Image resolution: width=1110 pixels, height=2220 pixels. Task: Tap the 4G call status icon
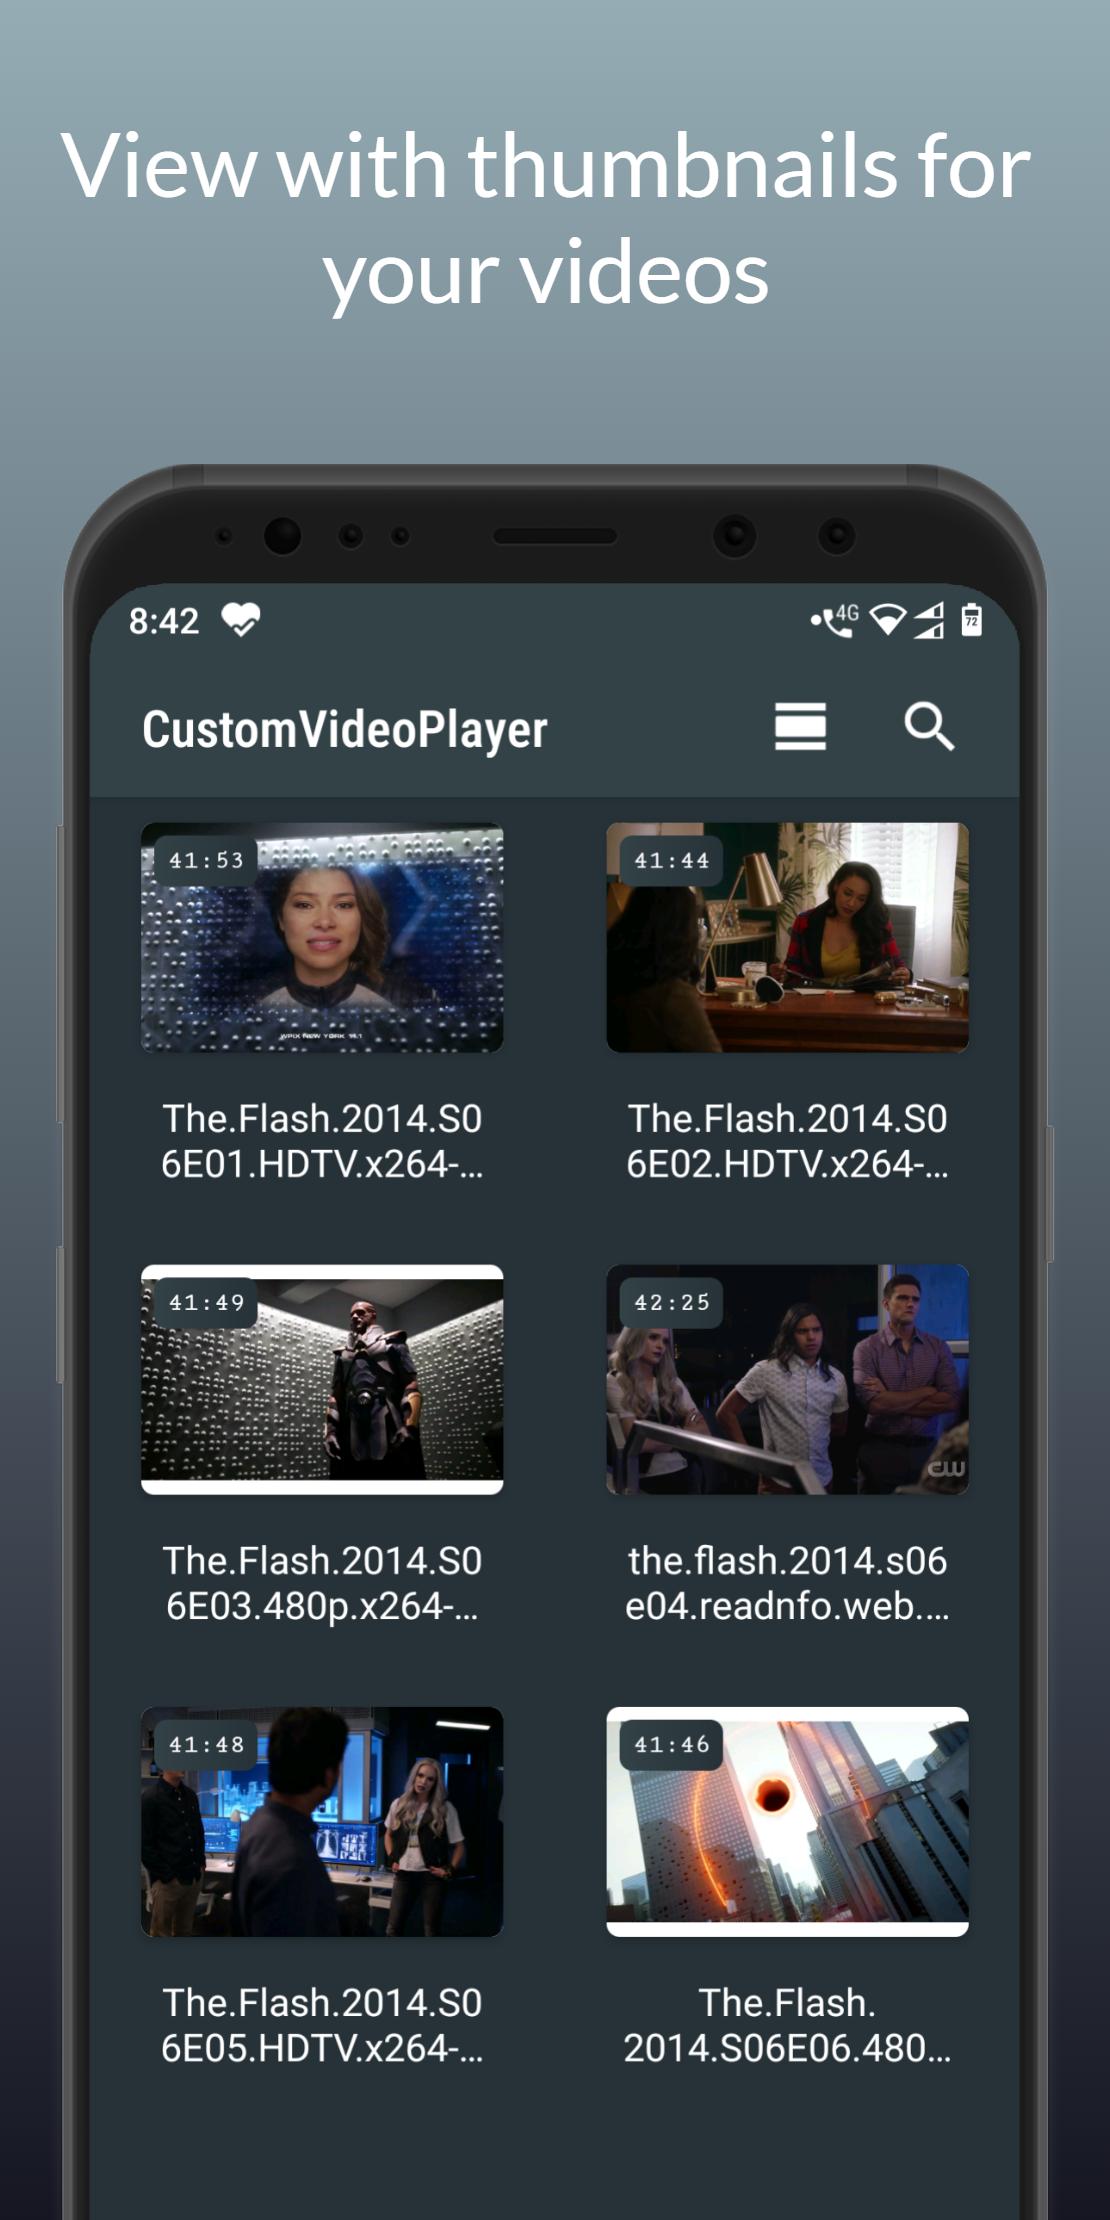(835, 621)
